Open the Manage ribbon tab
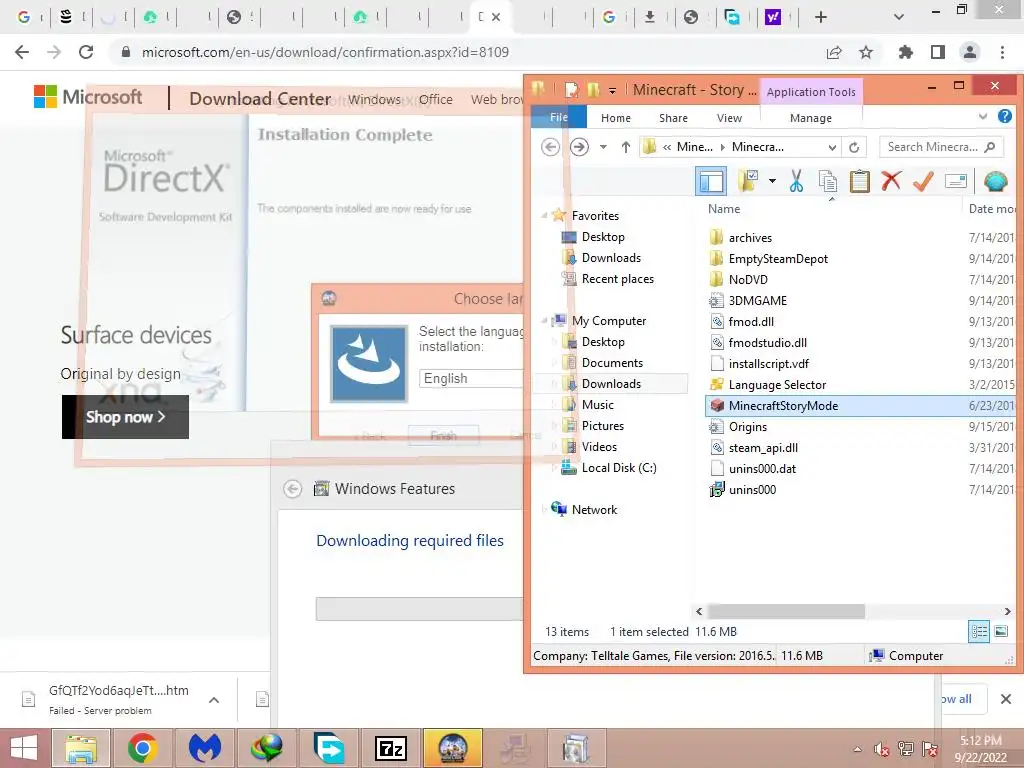The image size is (1024, 768). click(x=810, y=118)
